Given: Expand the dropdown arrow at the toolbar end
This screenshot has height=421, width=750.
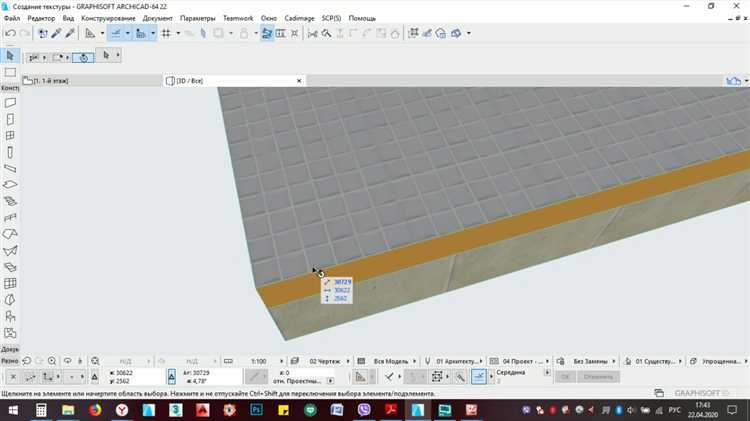Looking at the screenshot, I should (469, 33).
